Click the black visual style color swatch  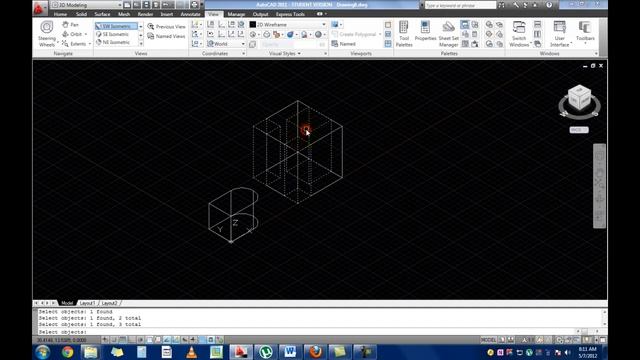pyautogui.click(x=253, y=24)
